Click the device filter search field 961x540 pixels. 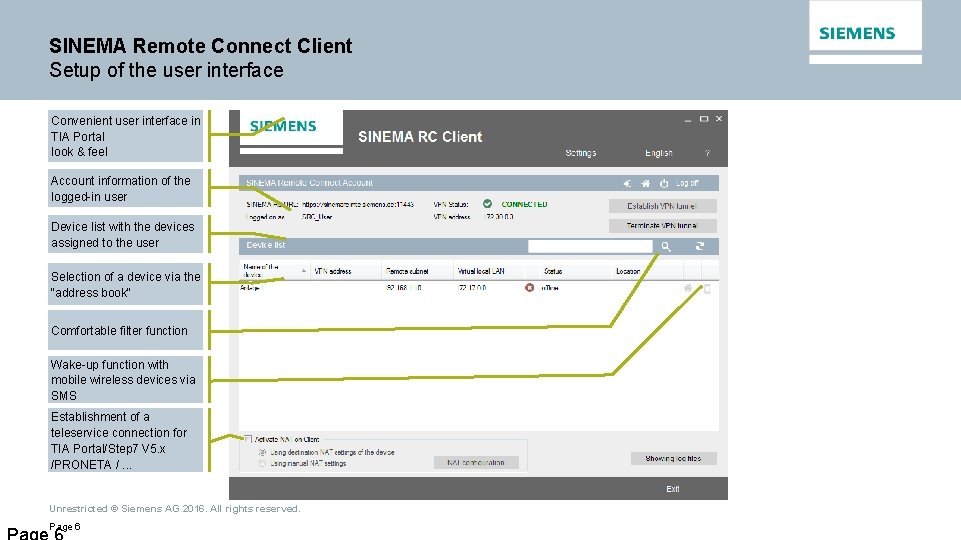click(590, 246)
